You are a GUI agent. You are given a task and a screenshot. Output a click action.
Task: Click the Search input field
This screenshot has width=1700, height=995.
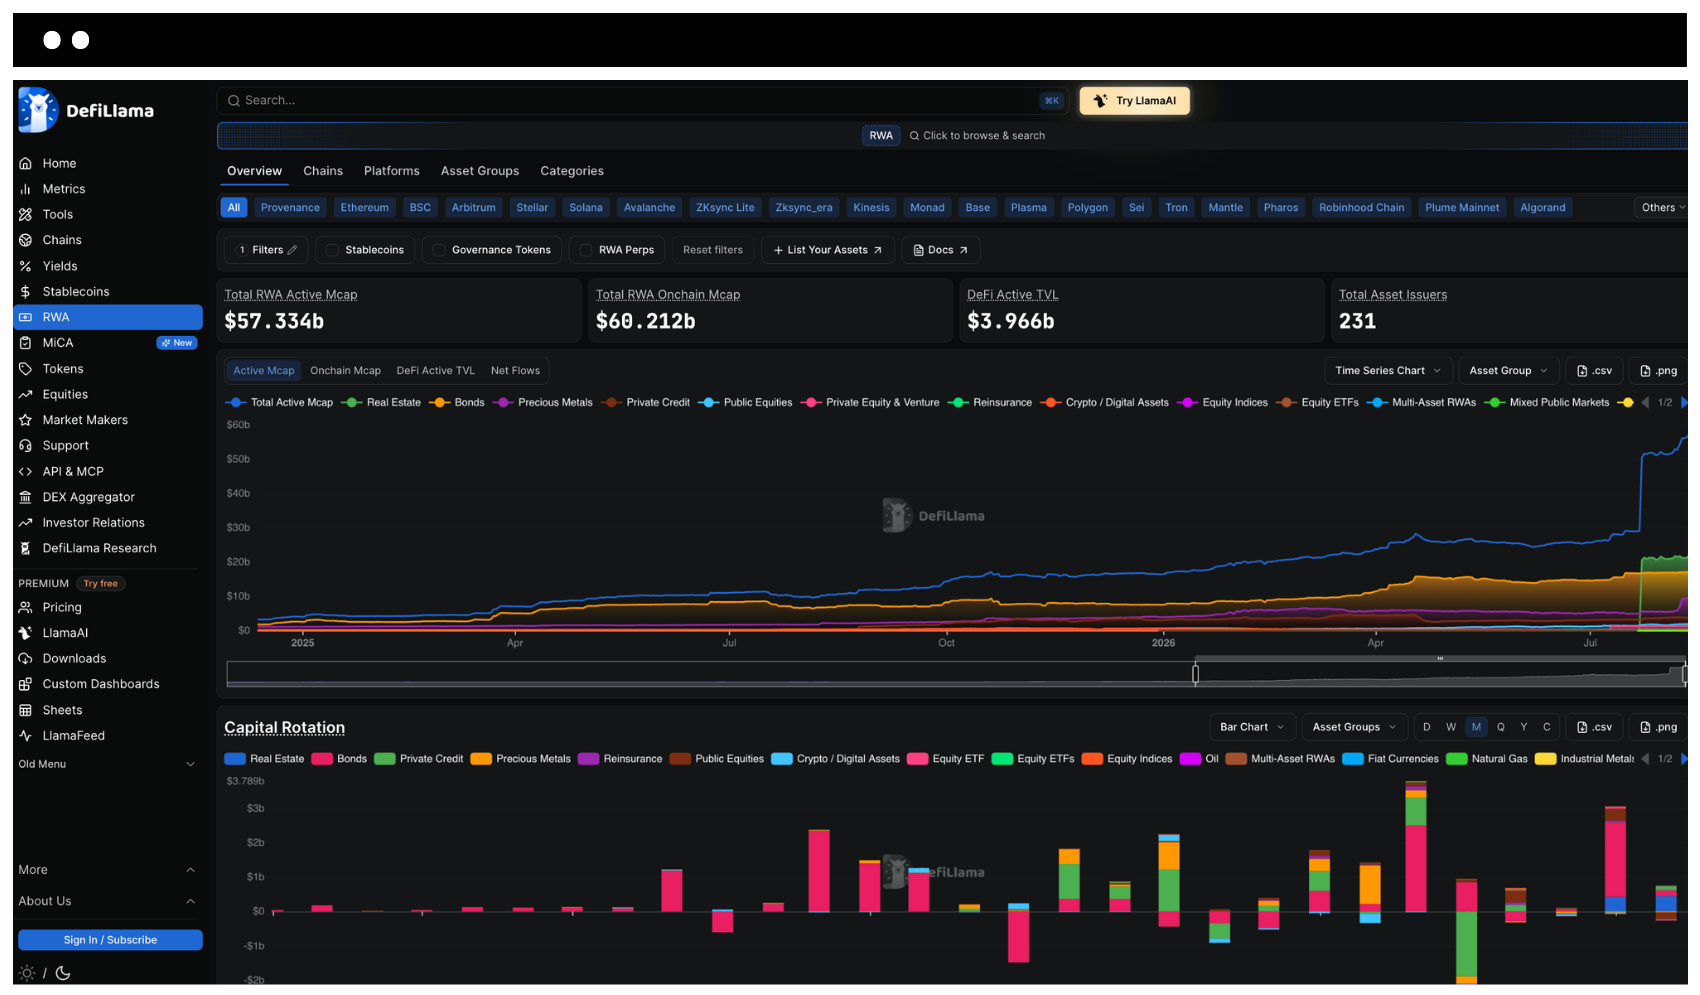click(642, 101)
